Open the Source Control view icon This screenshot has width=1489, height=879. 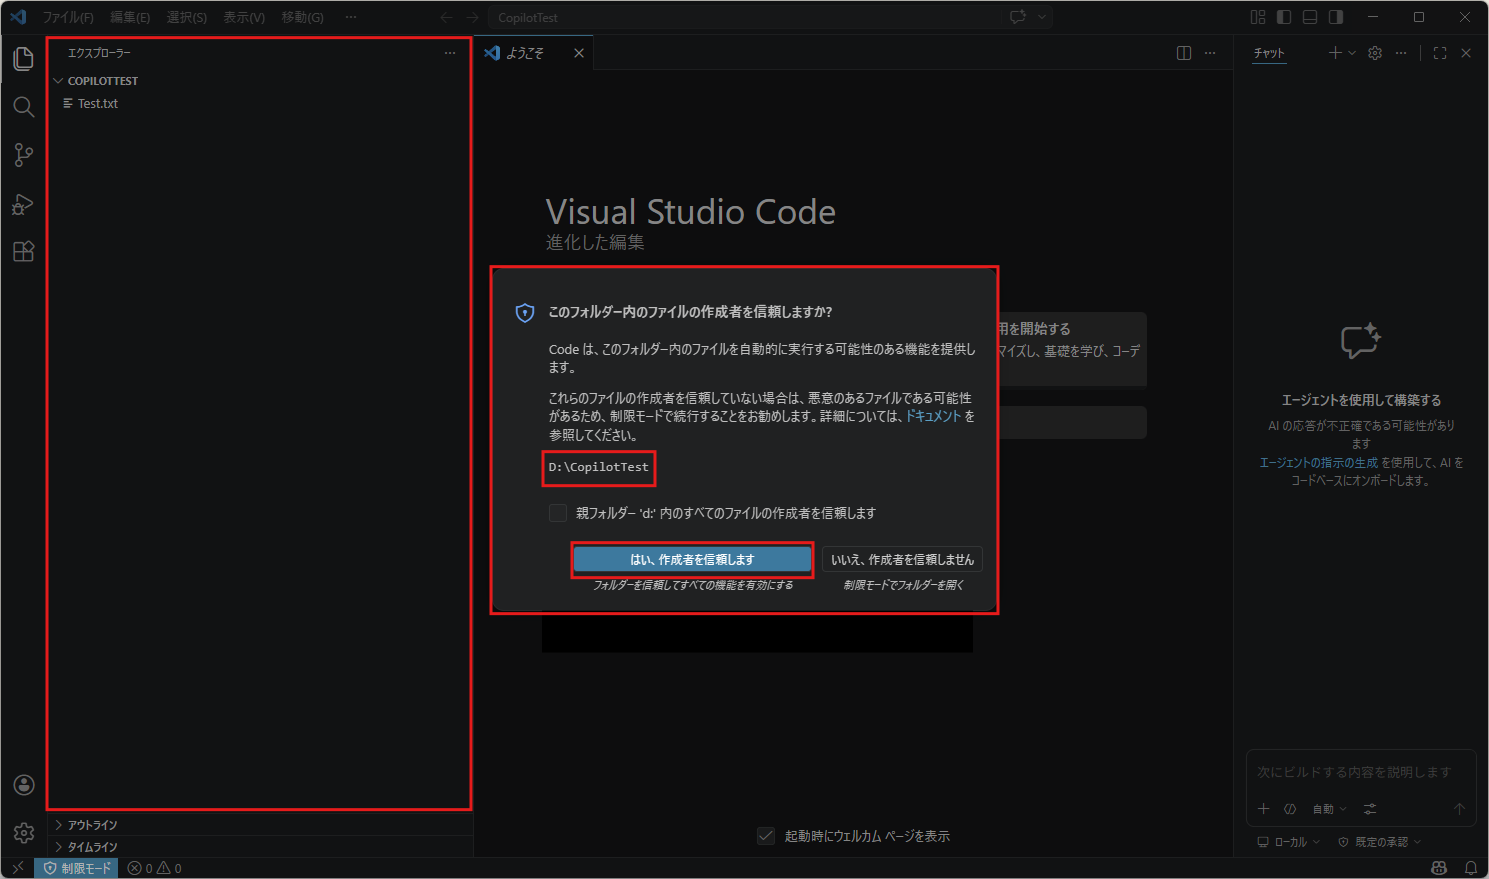(24, 155)
